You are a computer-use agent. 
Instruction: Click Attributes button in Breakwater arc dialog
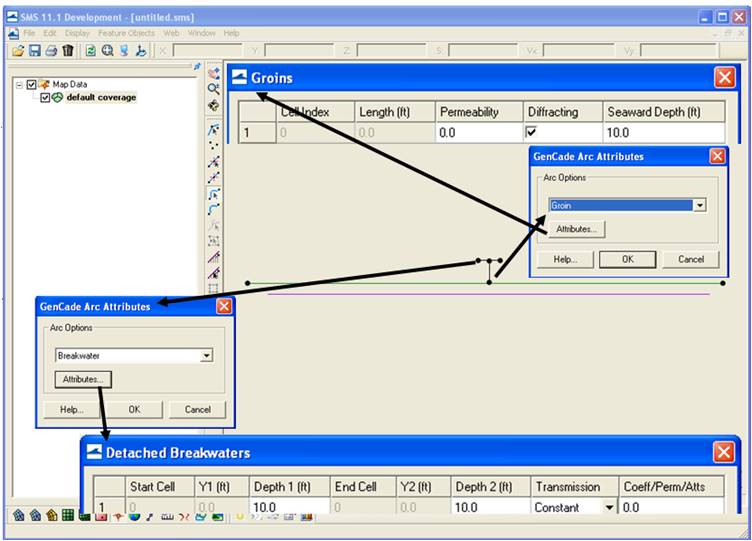click(x=83, y=379)
